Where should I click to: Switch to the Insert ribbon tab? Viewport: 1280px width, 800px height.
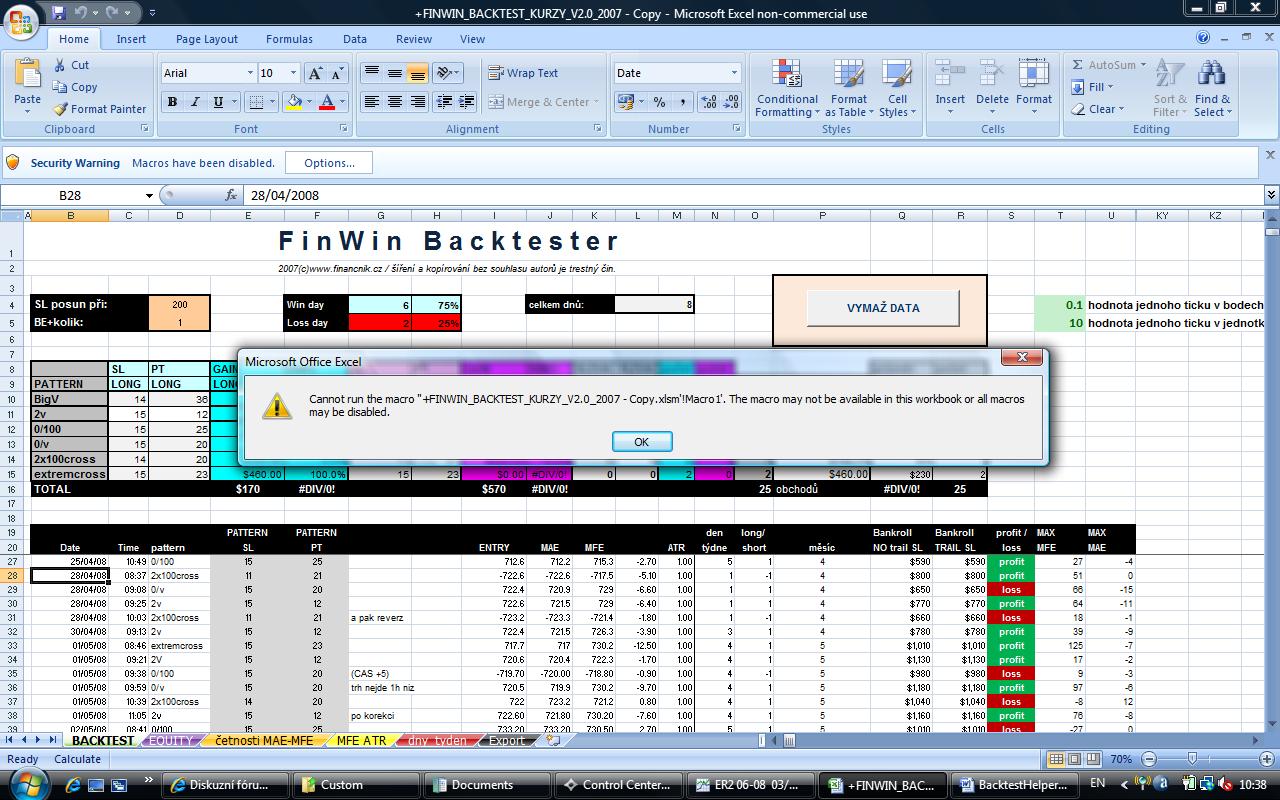[131, 39]
